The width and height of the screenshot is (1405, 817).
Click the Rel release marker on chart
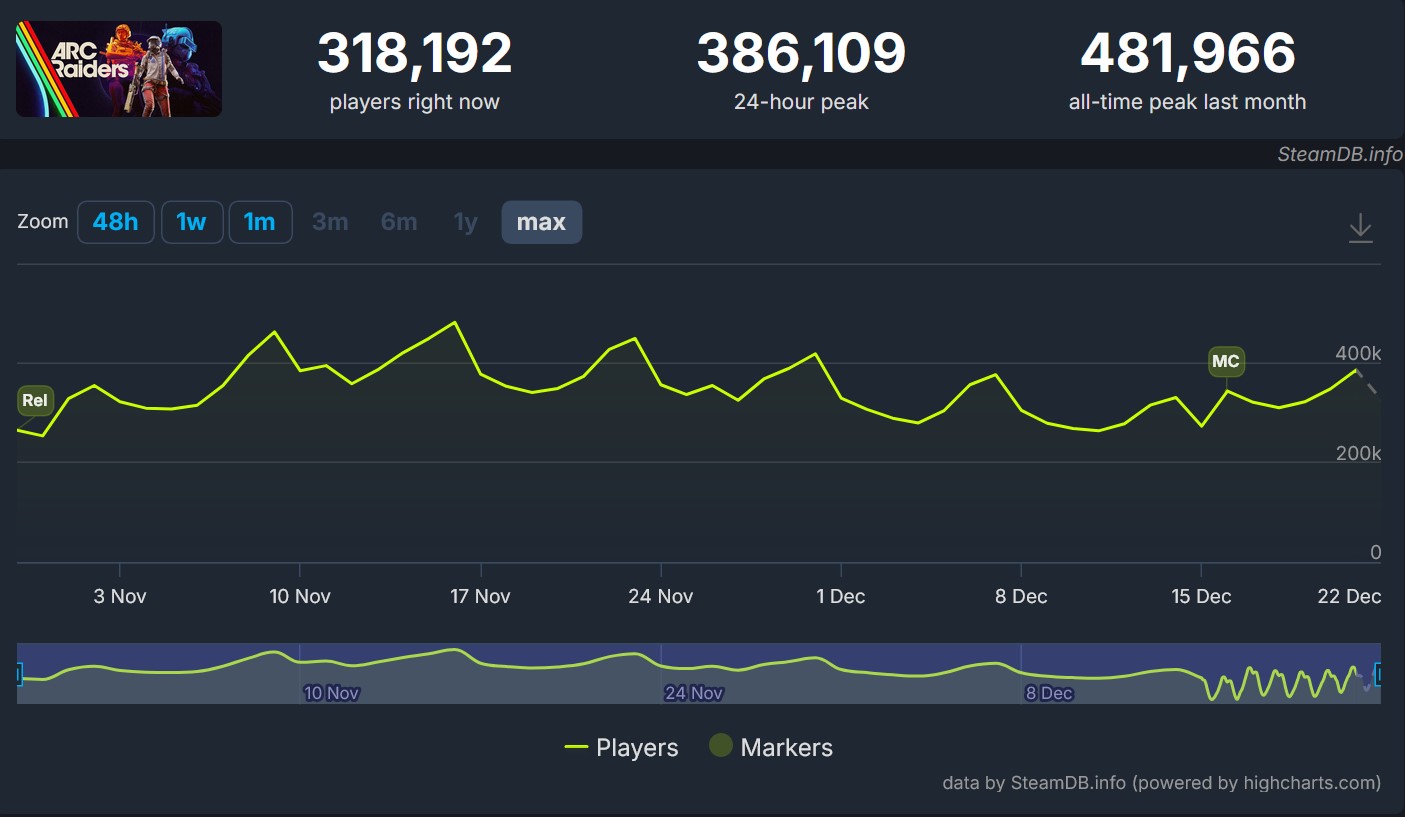35,401
